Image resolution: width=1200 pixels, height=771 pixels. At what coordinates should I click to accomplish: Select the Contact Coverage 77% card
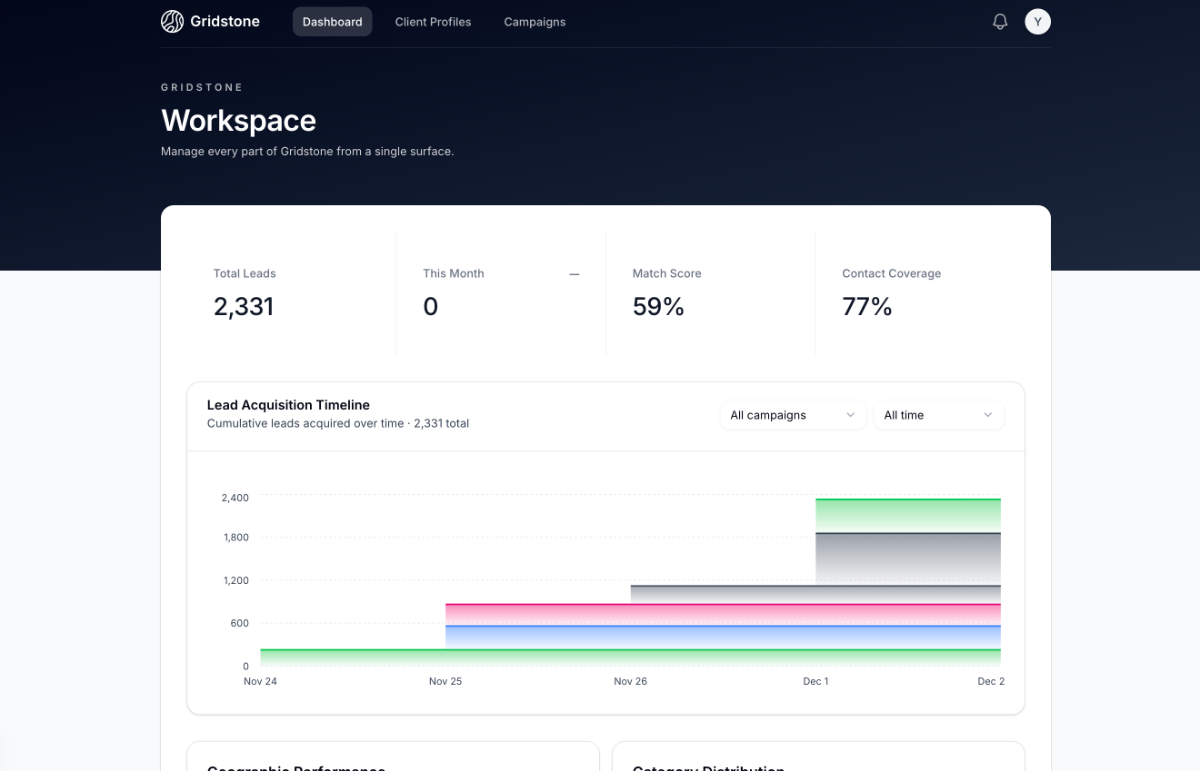(919, 294)
